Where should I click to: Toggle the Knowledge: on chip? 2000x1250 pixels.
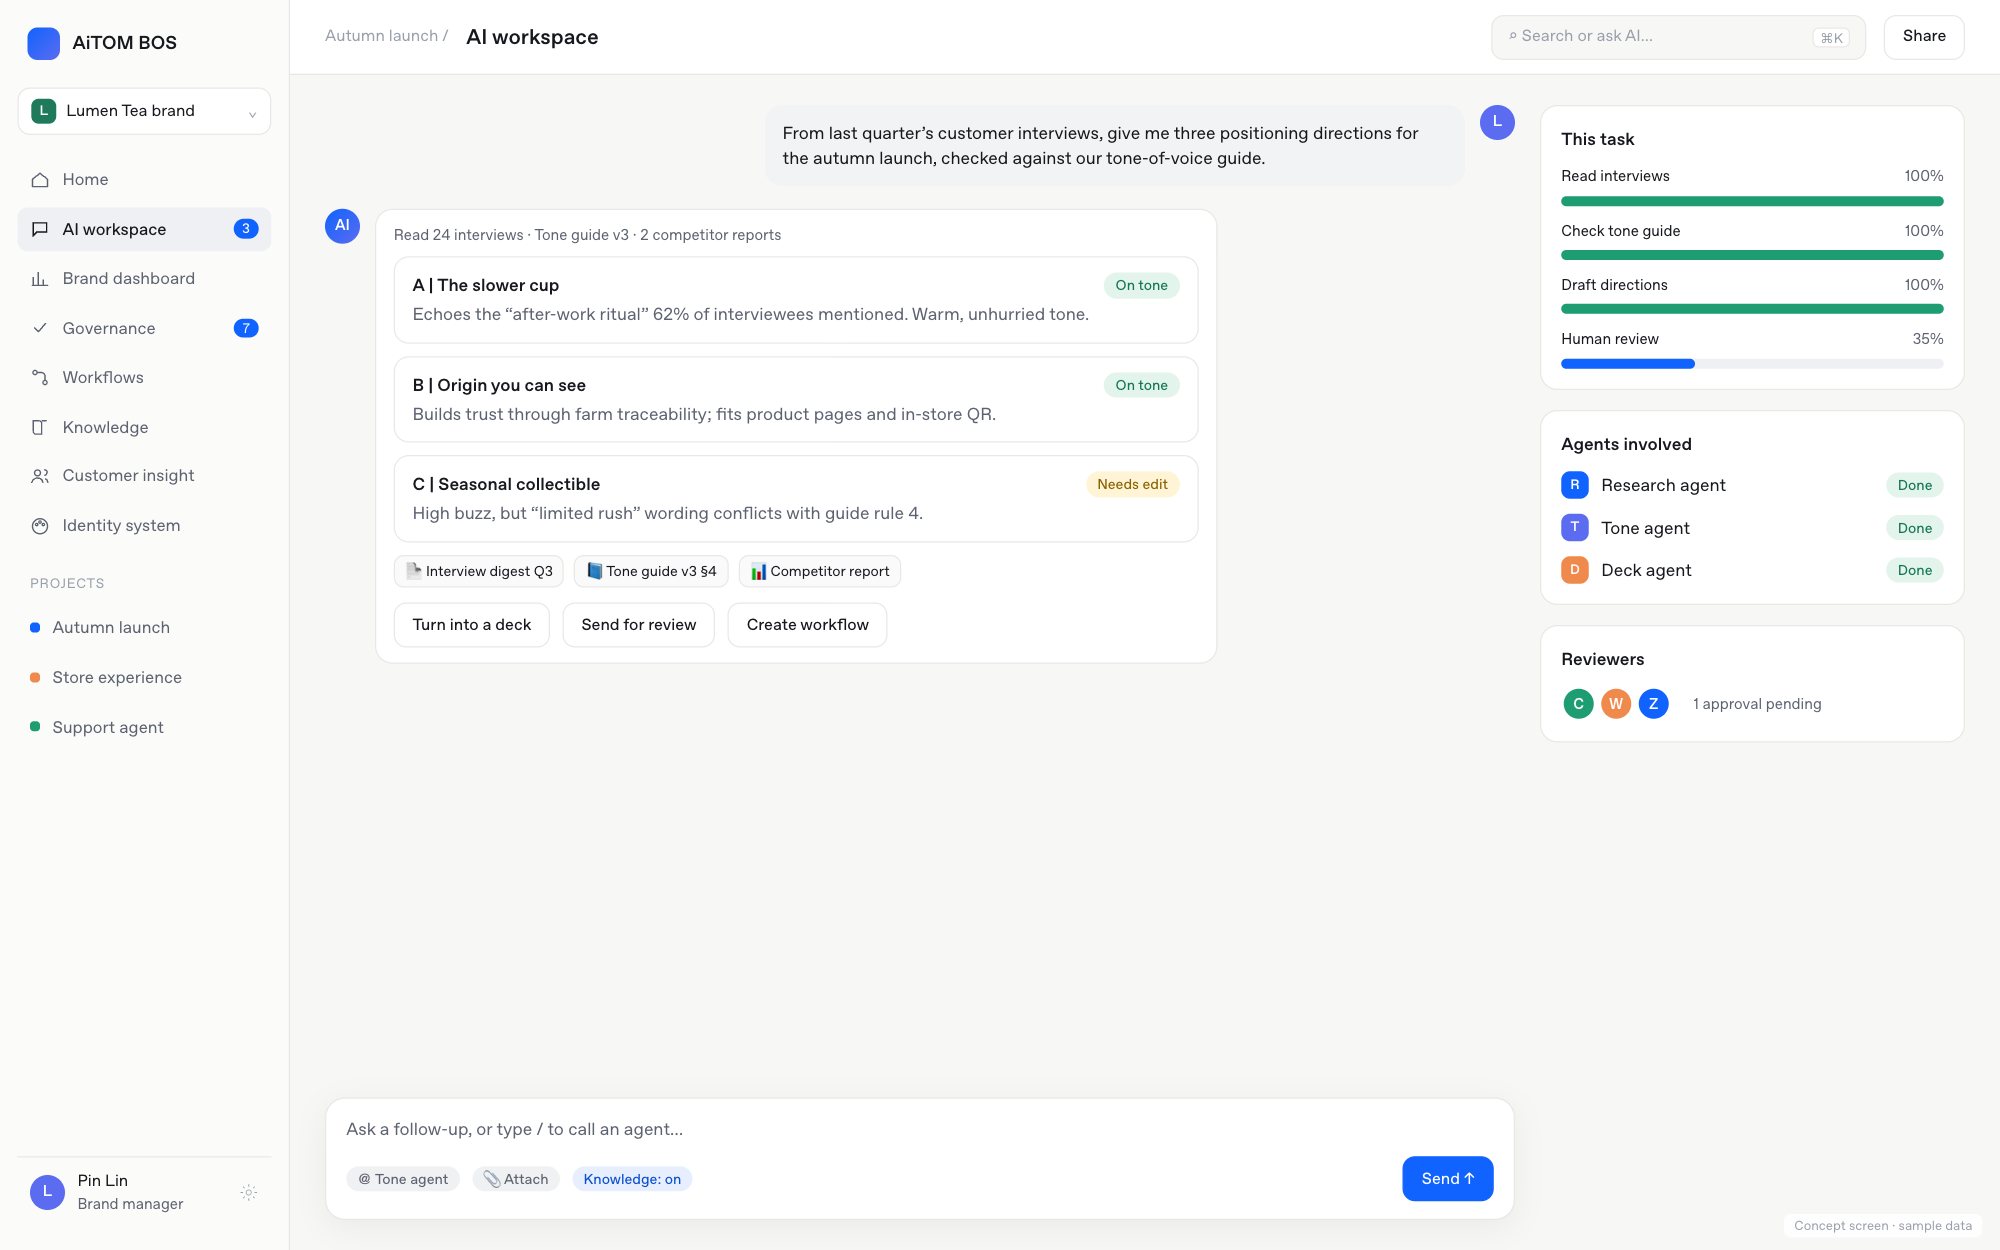point(632,1179)
